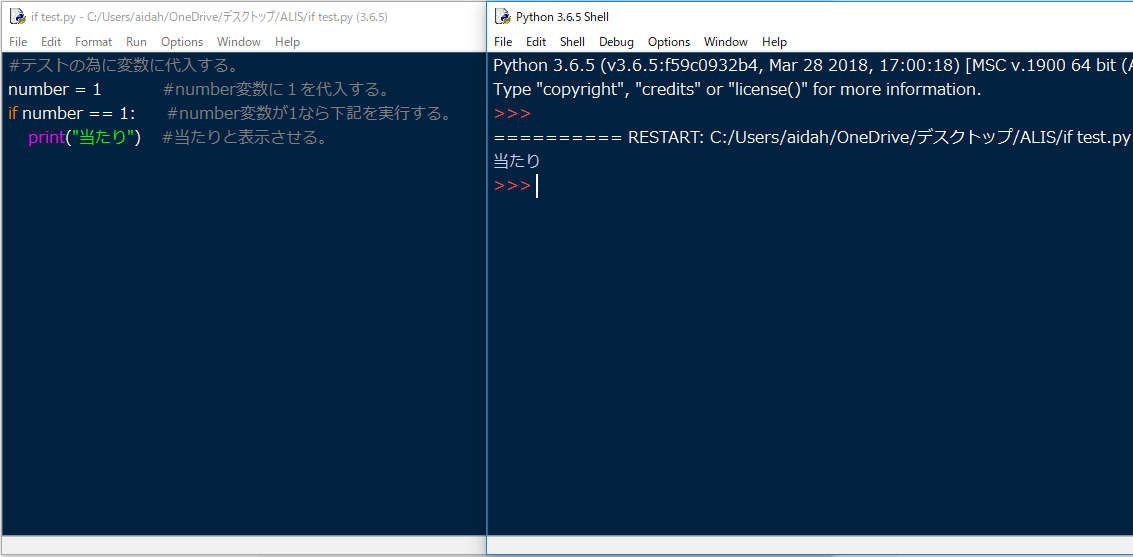Open the Help menu in the editor window
1133x557 pixels.
point(287,42)
